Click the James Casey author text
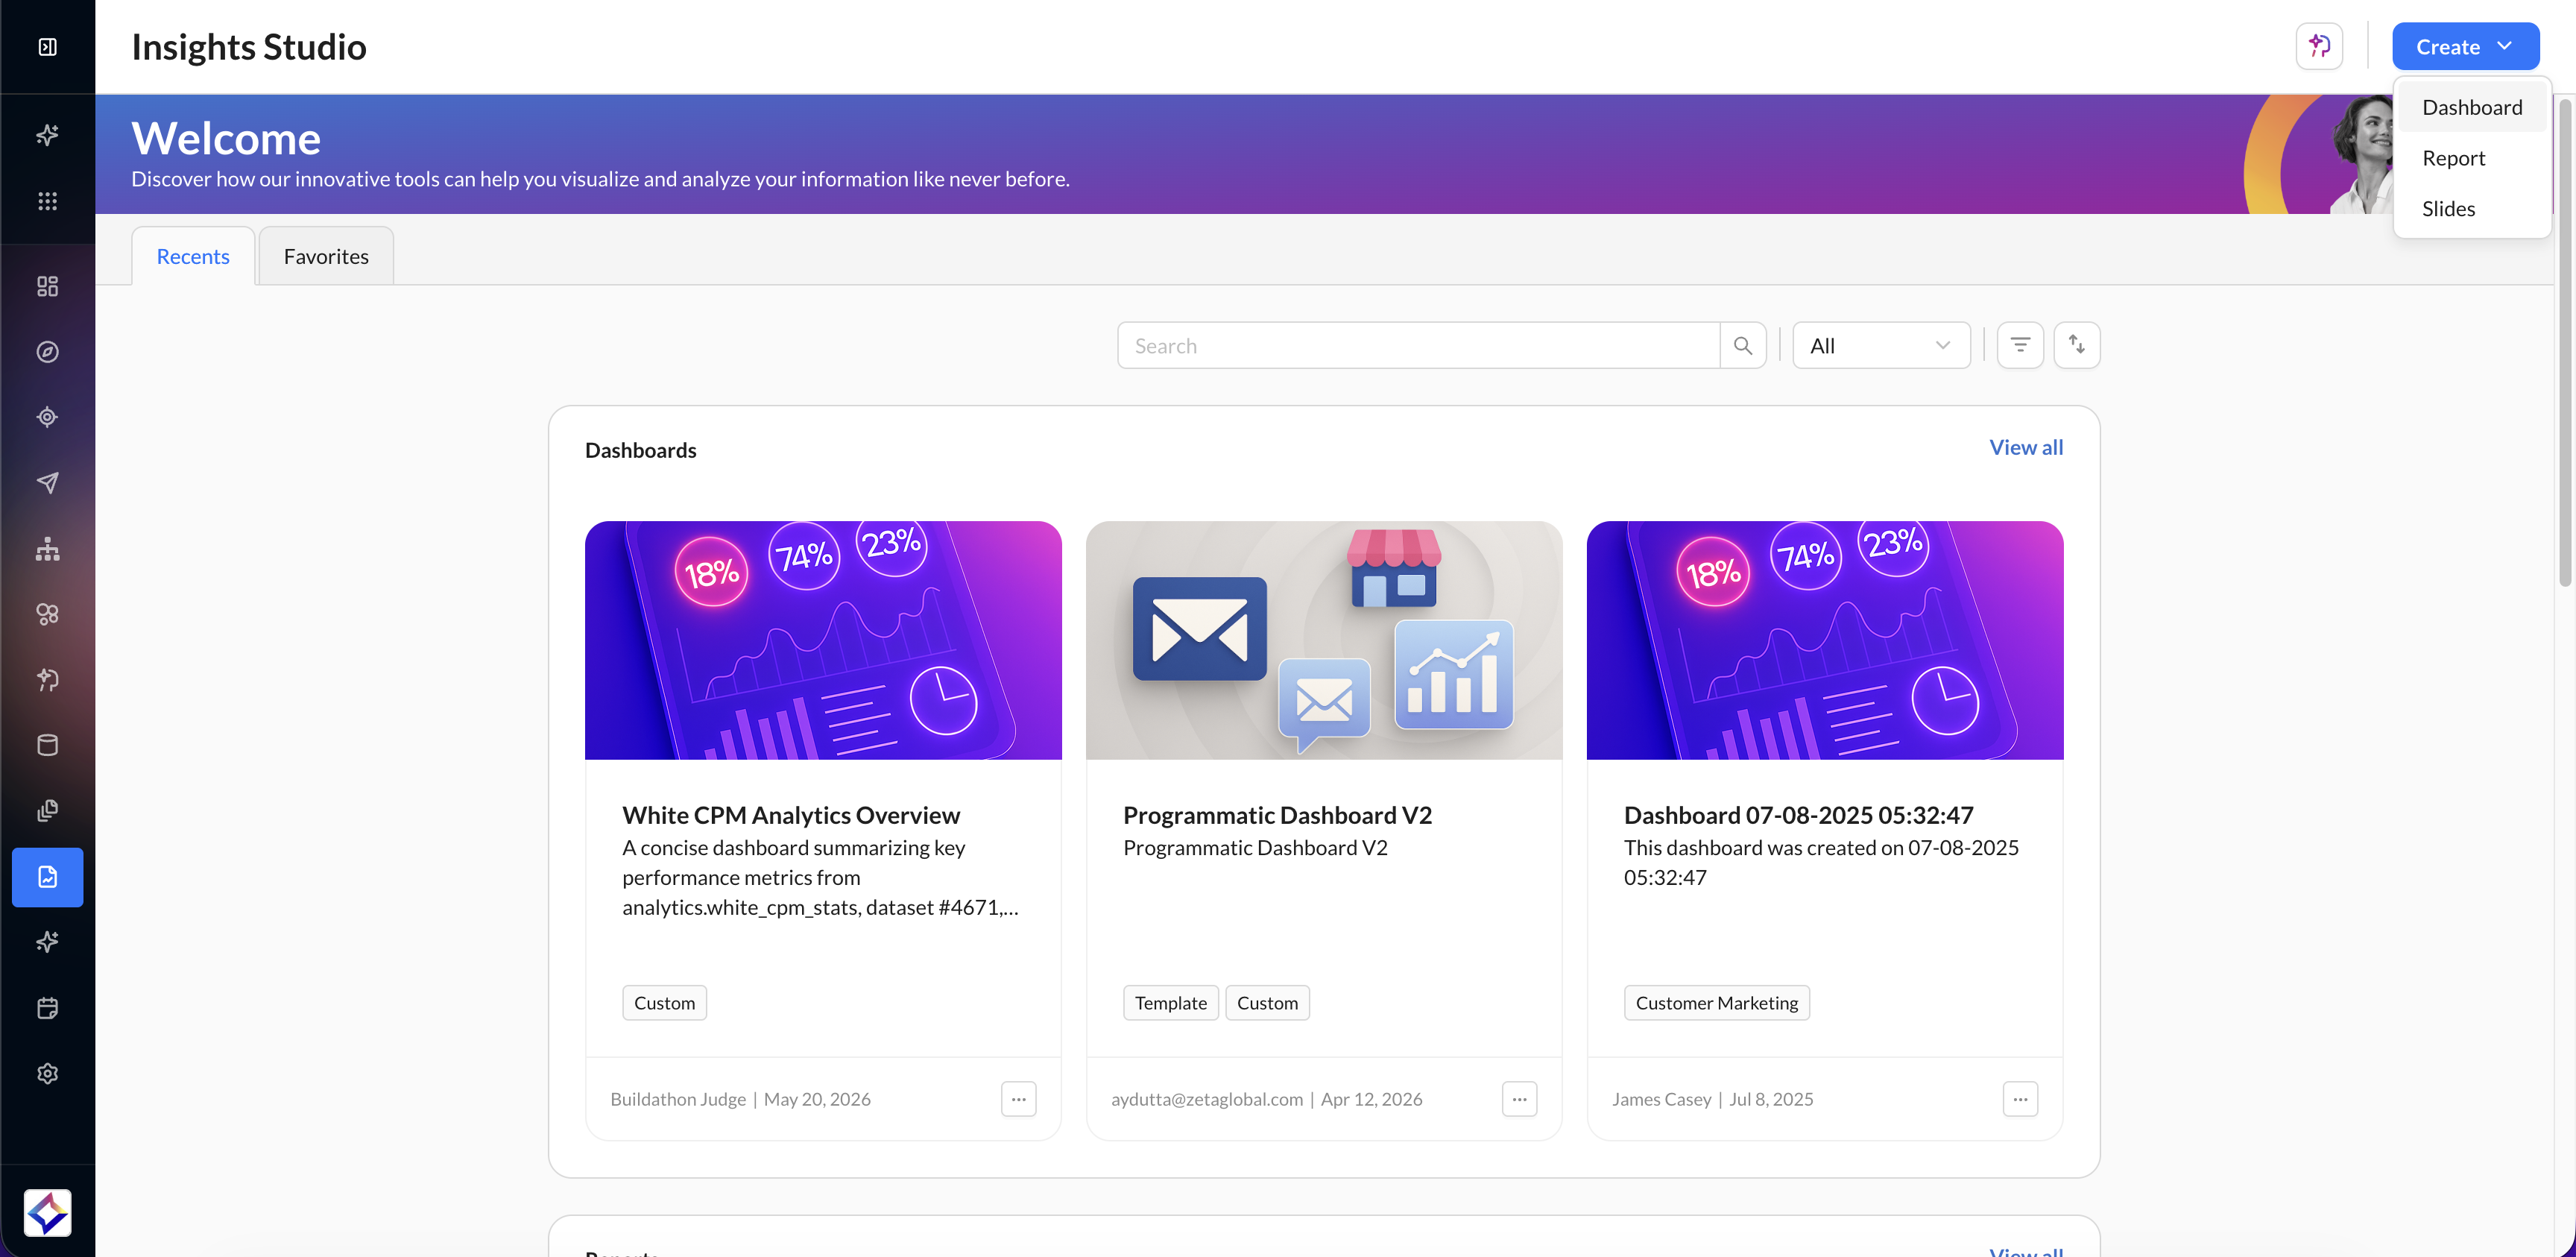 1661,1099
